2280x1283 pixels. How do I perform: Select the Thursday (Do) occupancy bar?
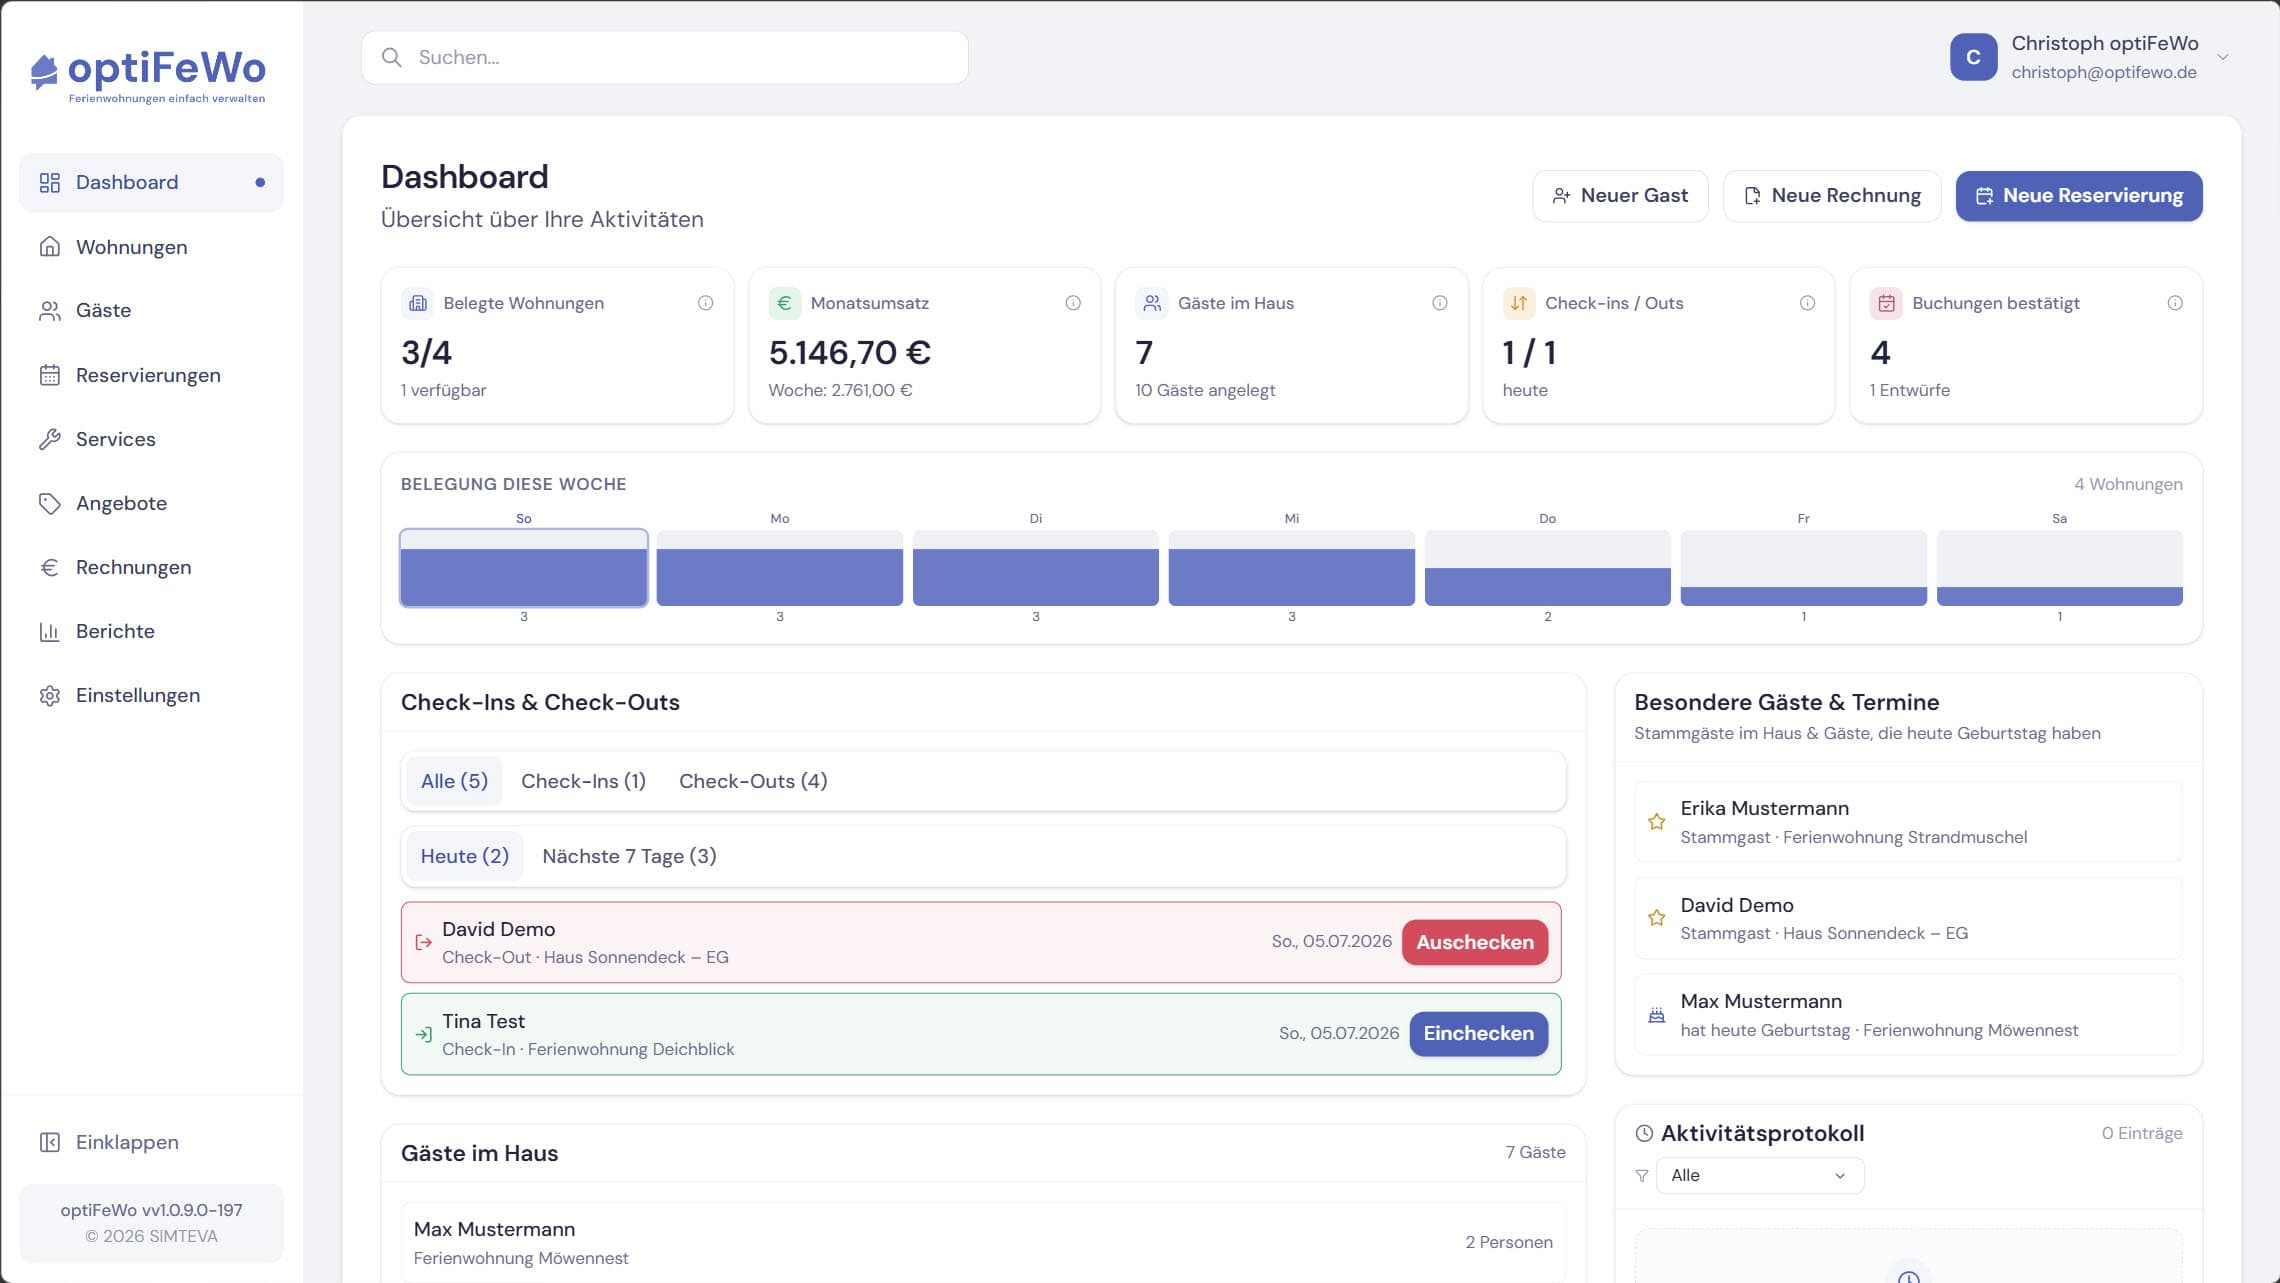pyautogui.click(x=1547, y=568)
